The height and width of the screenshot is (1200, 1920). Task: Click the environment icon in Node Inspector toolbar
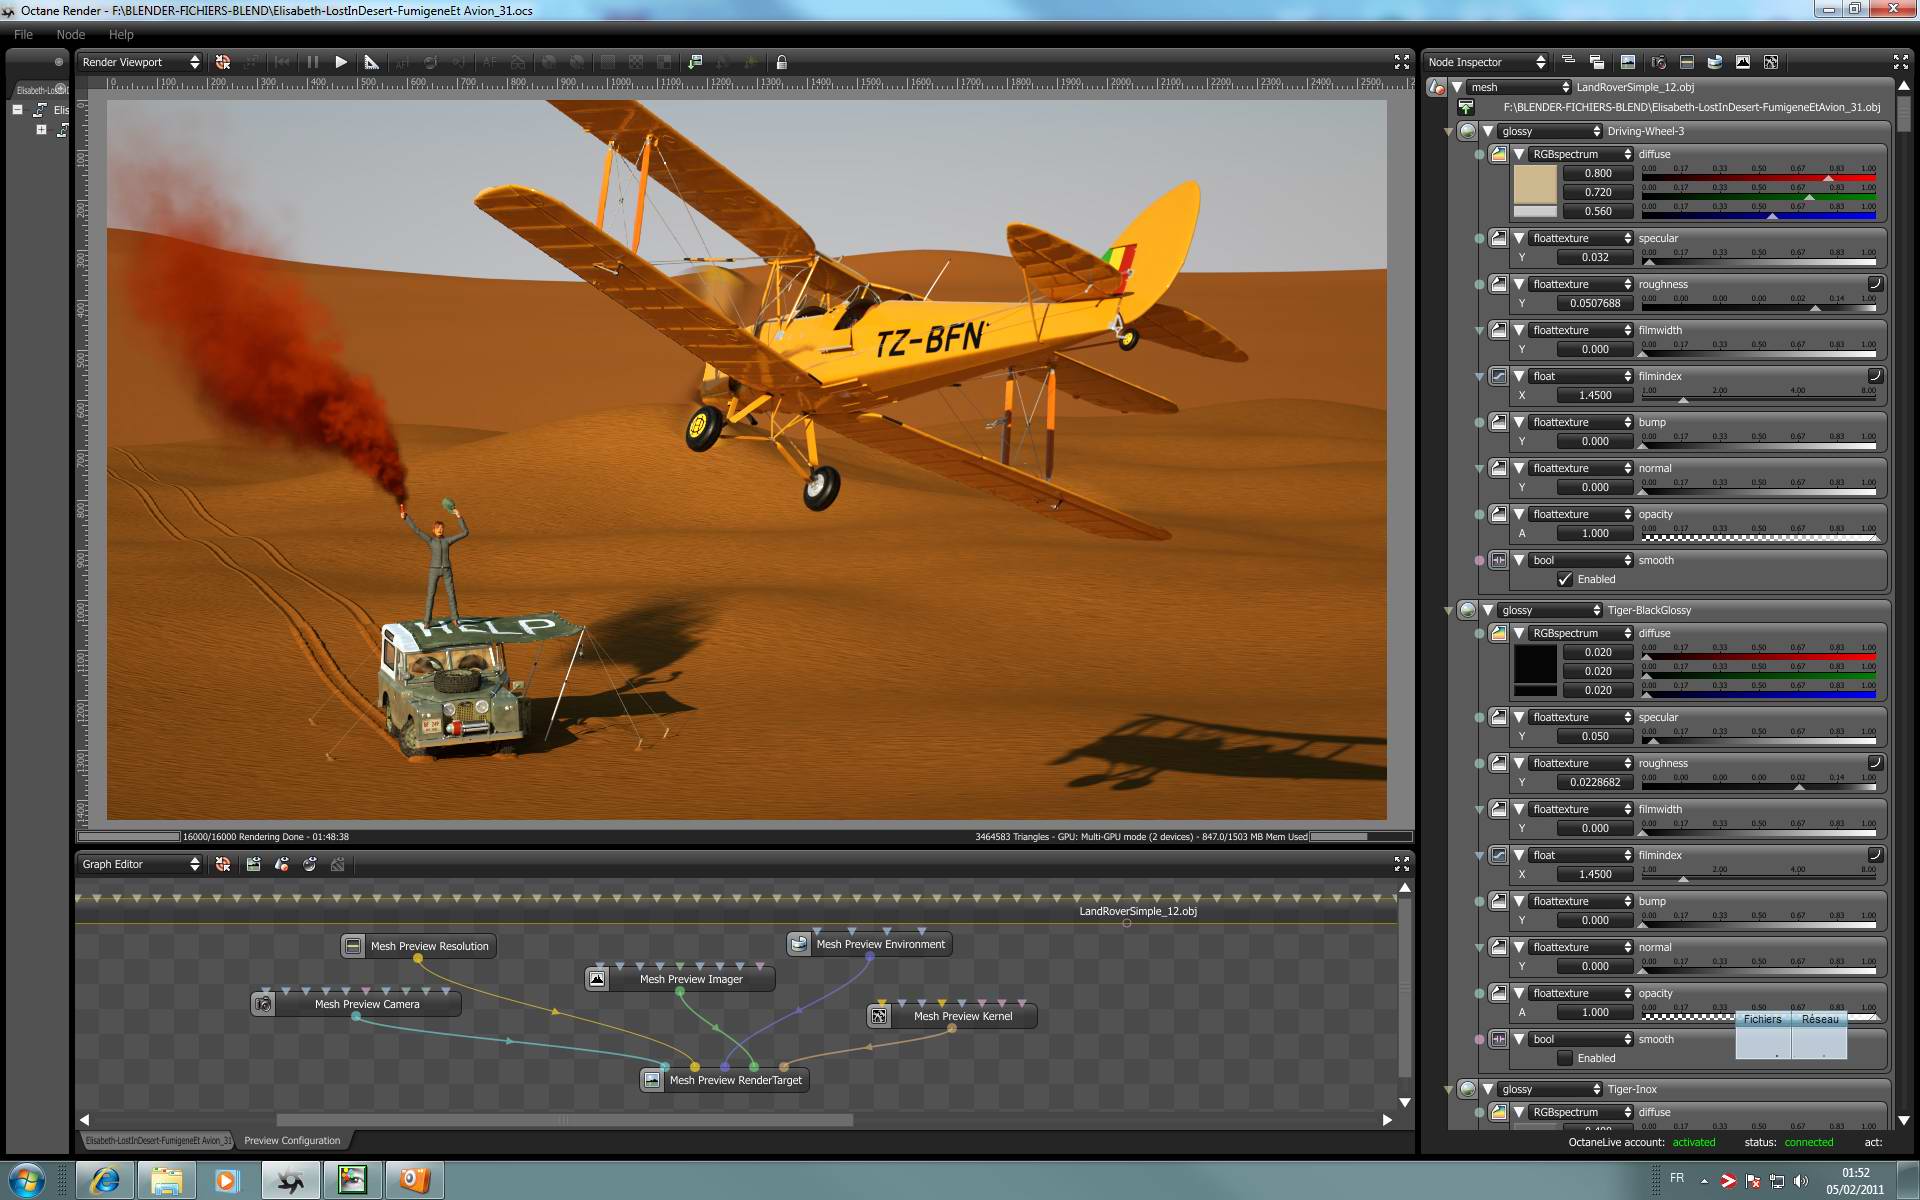tap(1714, 62)
